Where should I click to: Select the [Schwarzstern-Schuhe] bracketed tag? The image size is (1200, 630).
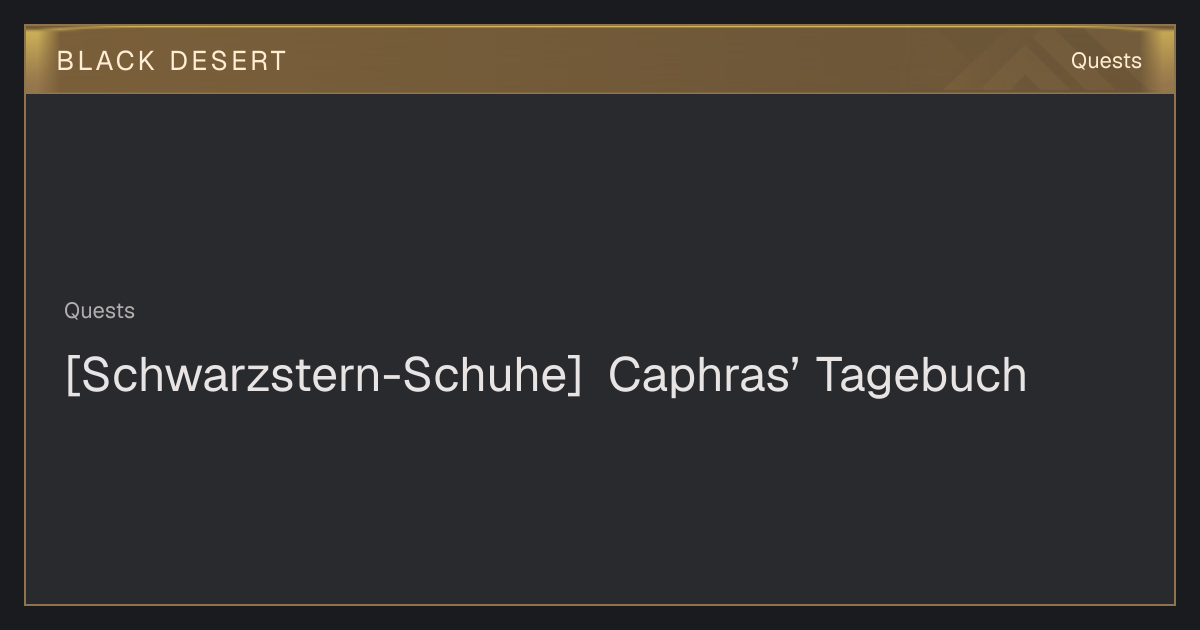coord(324,375)
